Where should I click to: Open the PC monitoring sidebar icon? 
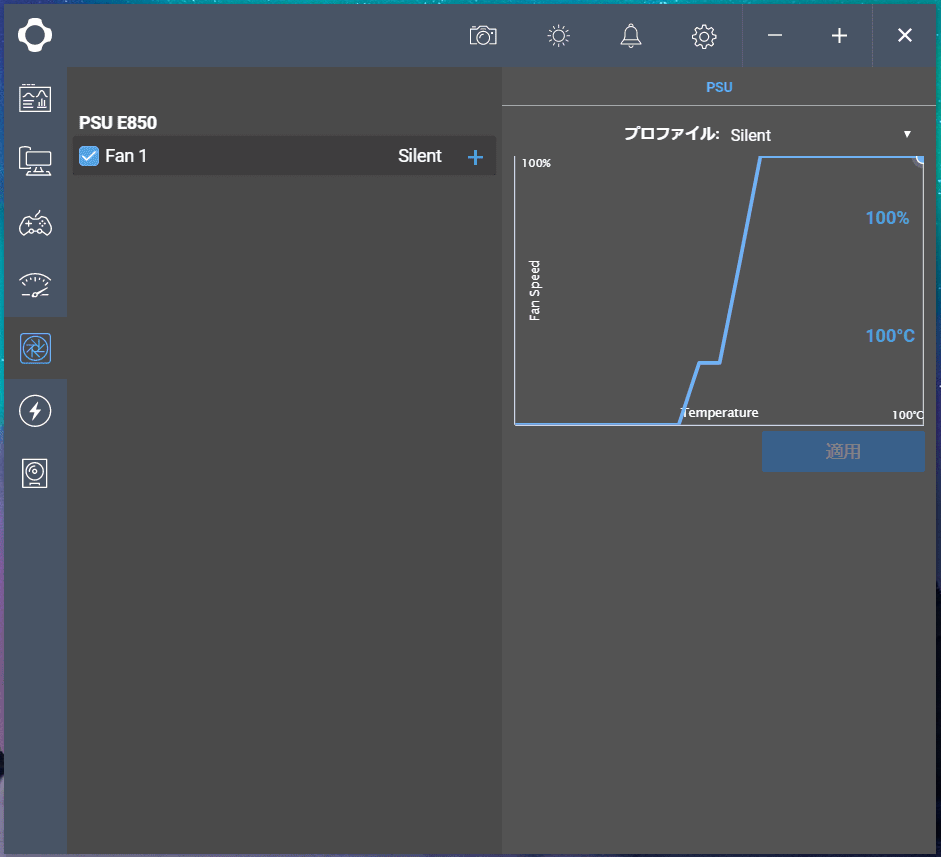35,98
